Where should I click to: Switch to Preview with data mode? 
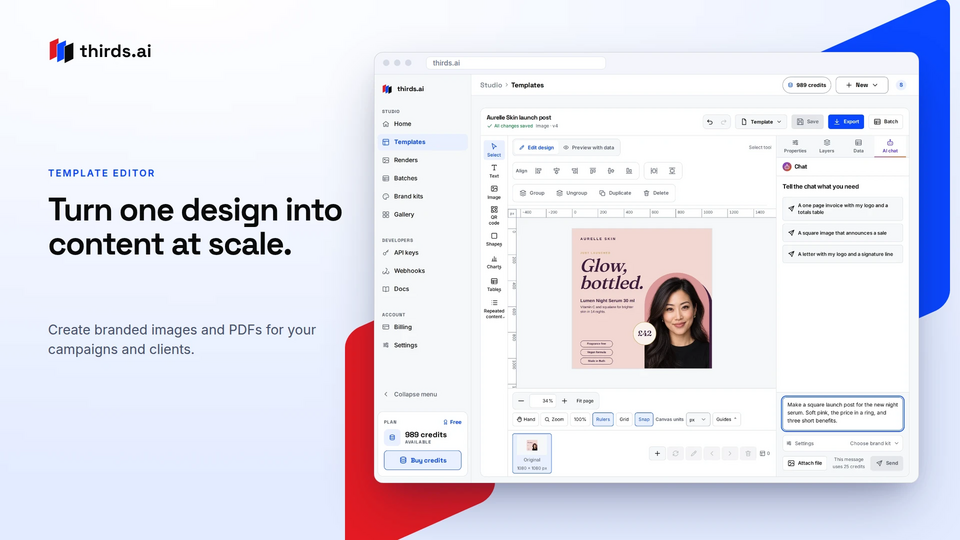click(589, 148)
